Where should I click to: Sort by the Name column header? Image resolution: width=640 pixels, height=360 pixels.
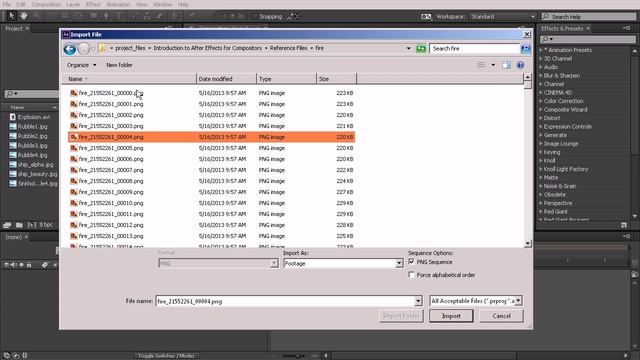pyautogui.click(x=129, y=79)
